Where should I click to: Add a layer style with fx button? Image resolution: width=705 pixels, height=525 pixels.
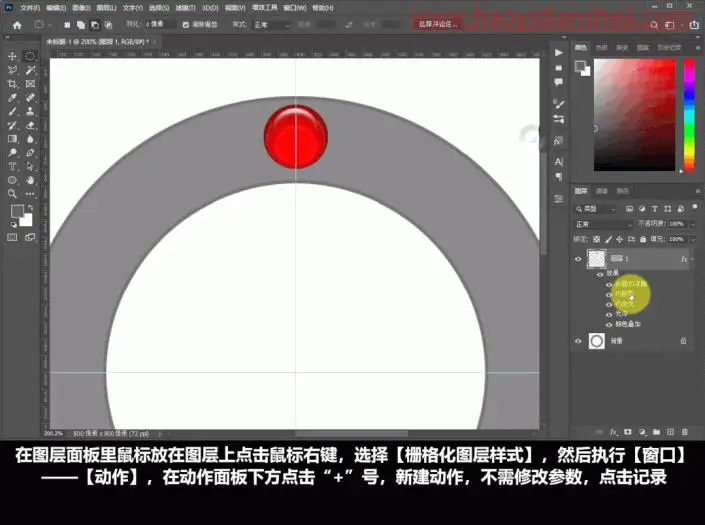[x=613, y=432]
